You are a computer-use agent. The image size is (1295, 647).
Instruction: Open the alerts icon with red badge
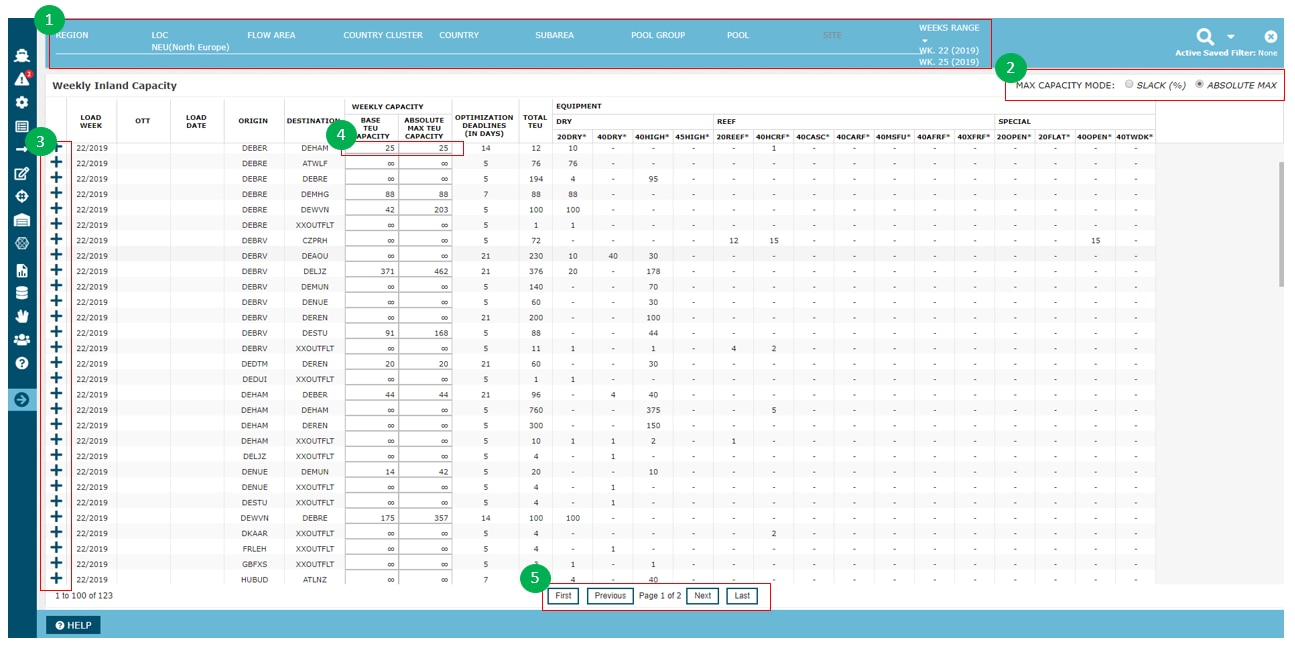coord(21,79)
